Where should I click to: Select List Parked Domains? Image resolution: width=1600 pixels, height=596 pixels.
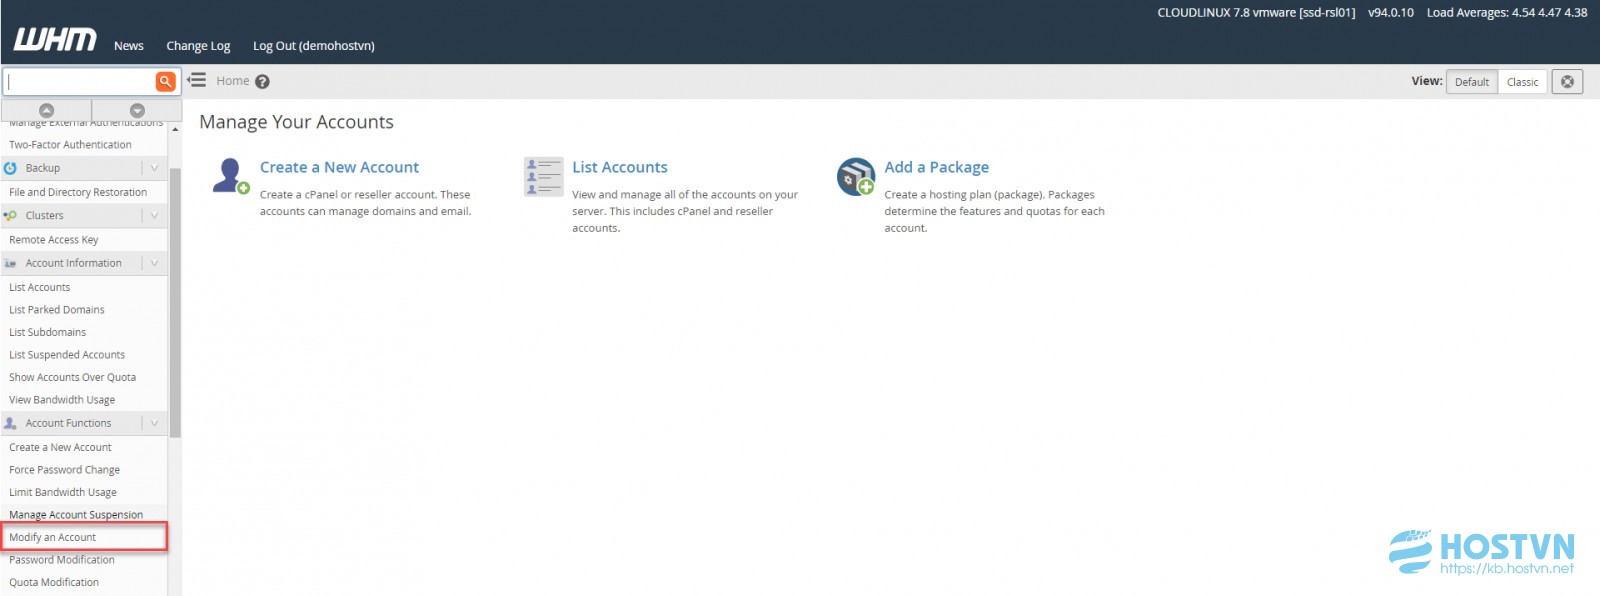(x=57, y=310)
